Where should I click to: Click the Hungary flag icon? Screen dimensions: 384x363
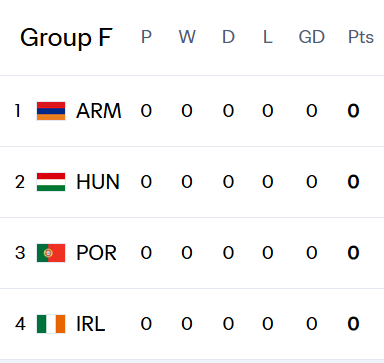coord(51,182)
